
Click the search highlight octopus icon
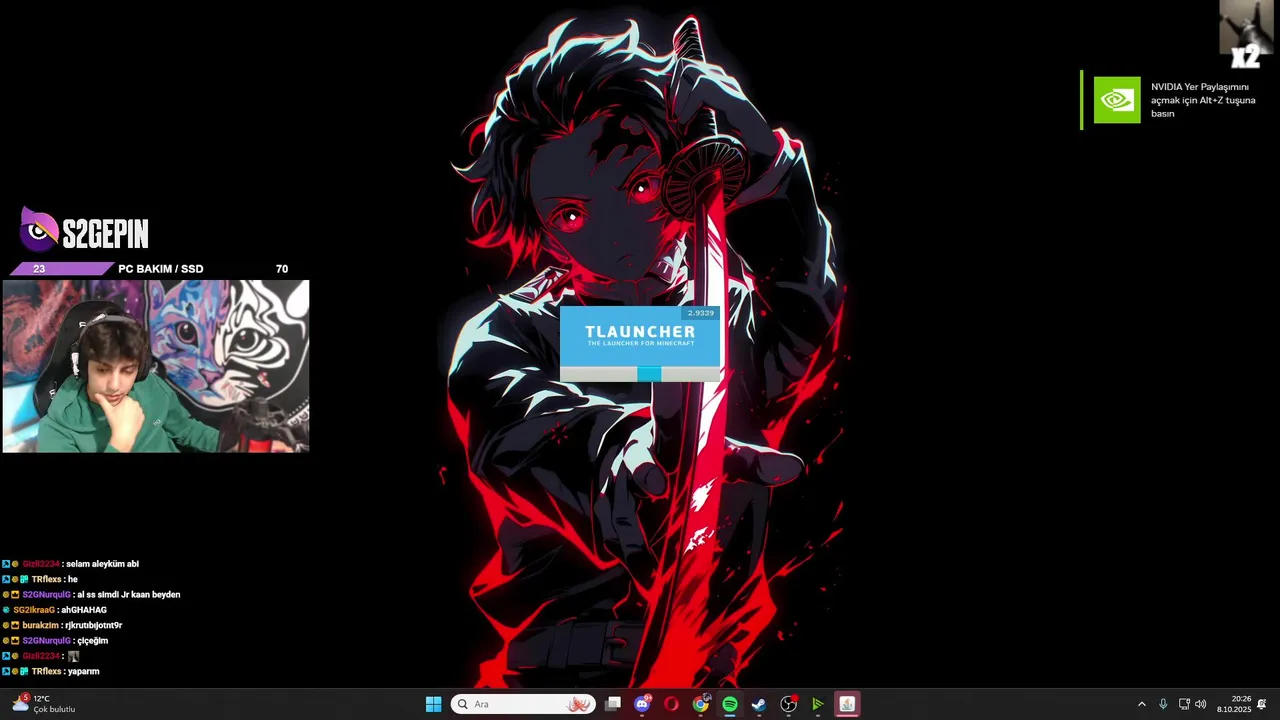point(579,704)
